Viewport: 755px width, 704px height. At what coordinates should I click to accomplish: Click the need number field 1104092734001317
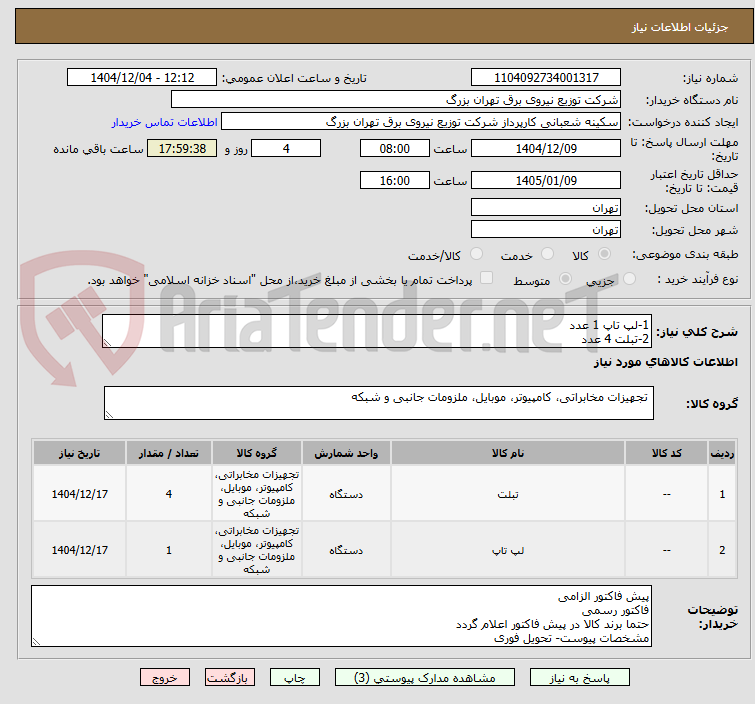point(546,78)
